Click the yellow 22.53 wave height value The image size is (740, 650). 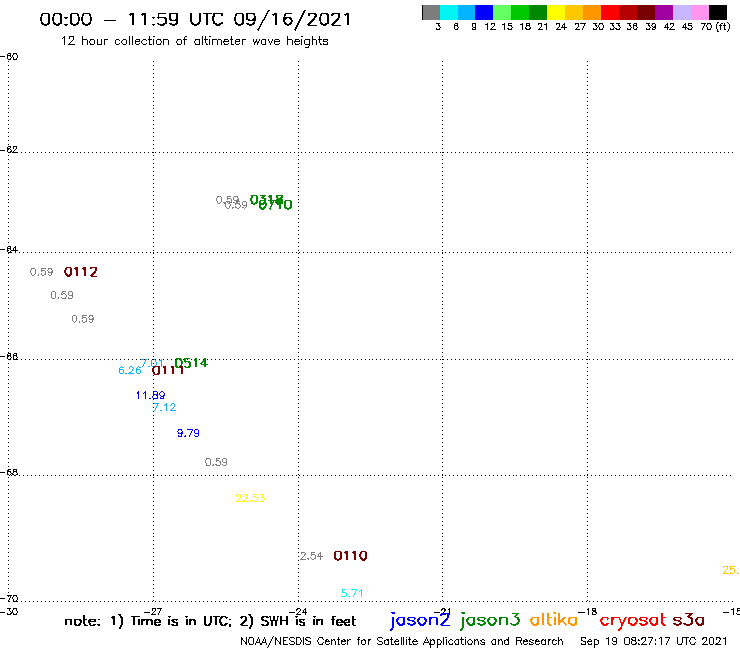[250, 498]
